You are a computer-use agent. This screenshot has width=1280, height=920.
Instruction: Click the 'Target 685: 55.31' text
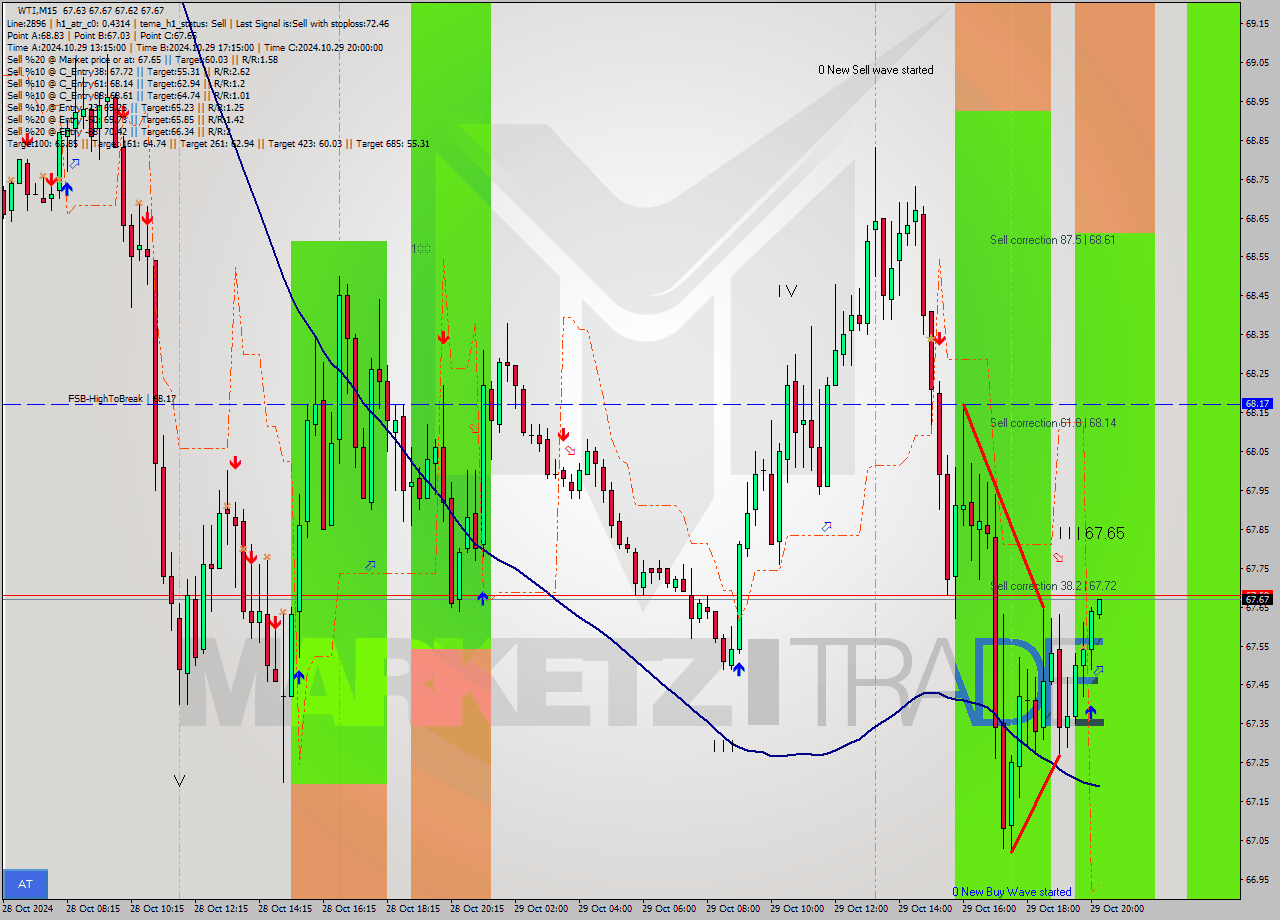tap(393, 144)
